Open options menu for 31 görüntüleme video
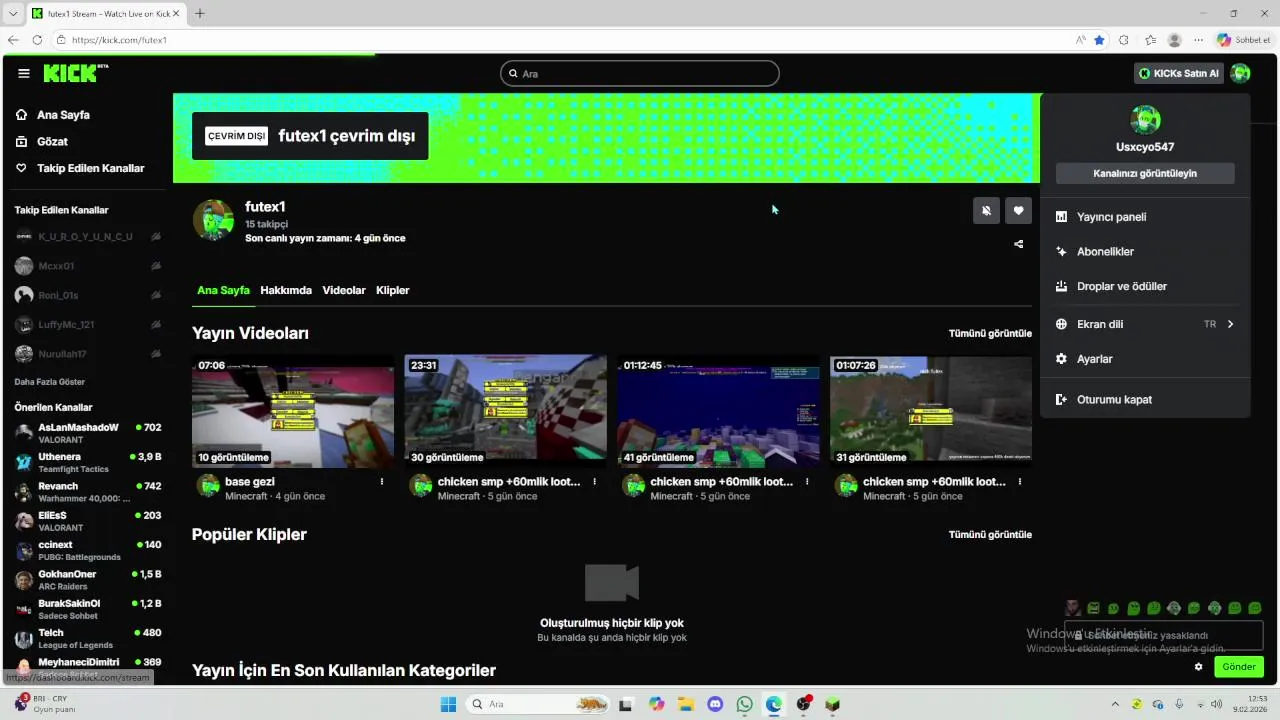Screen dimensions: 1280x720 pos(1020,481)
